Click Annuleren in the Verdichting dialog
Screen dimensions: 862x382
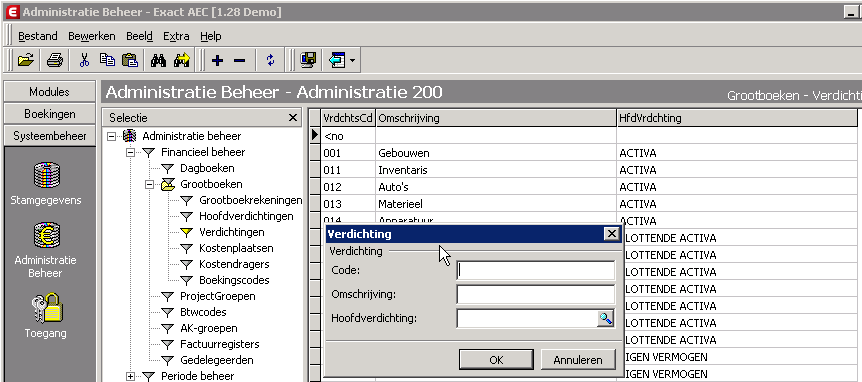coord(578,360)
